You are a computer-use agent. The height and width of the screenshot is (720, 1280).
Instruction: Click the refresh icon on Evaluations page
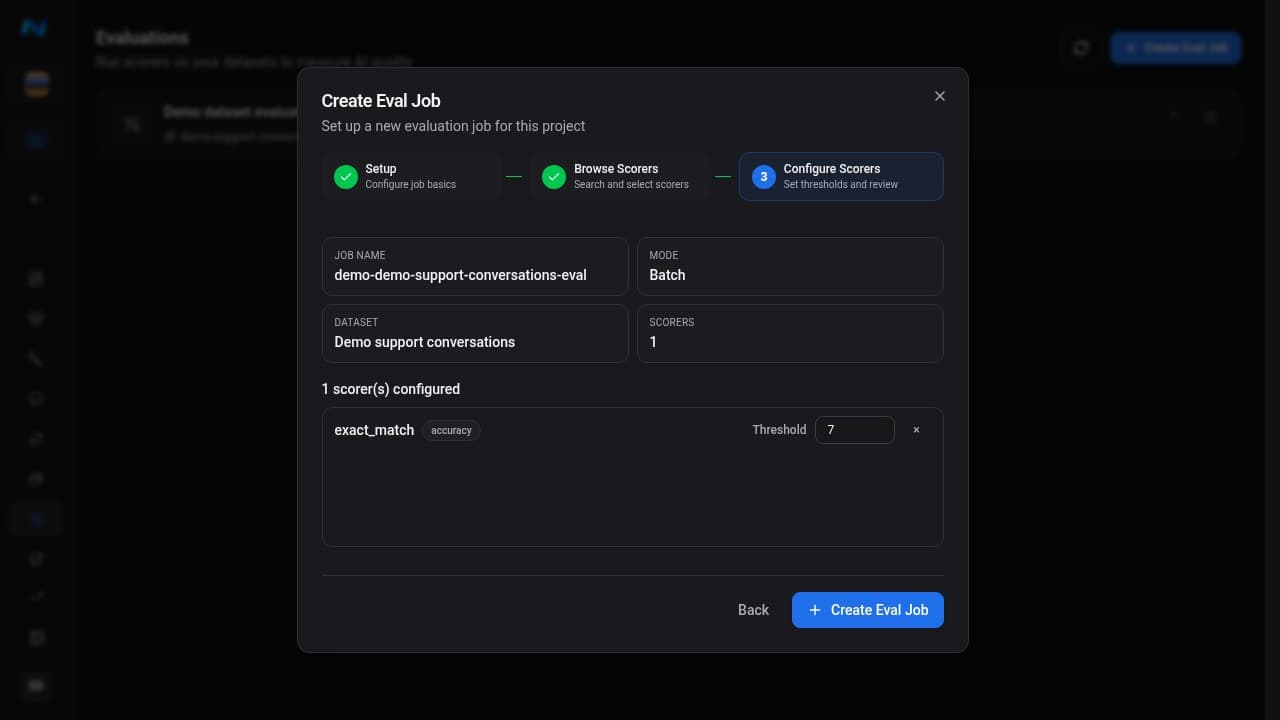(1080, 48)
